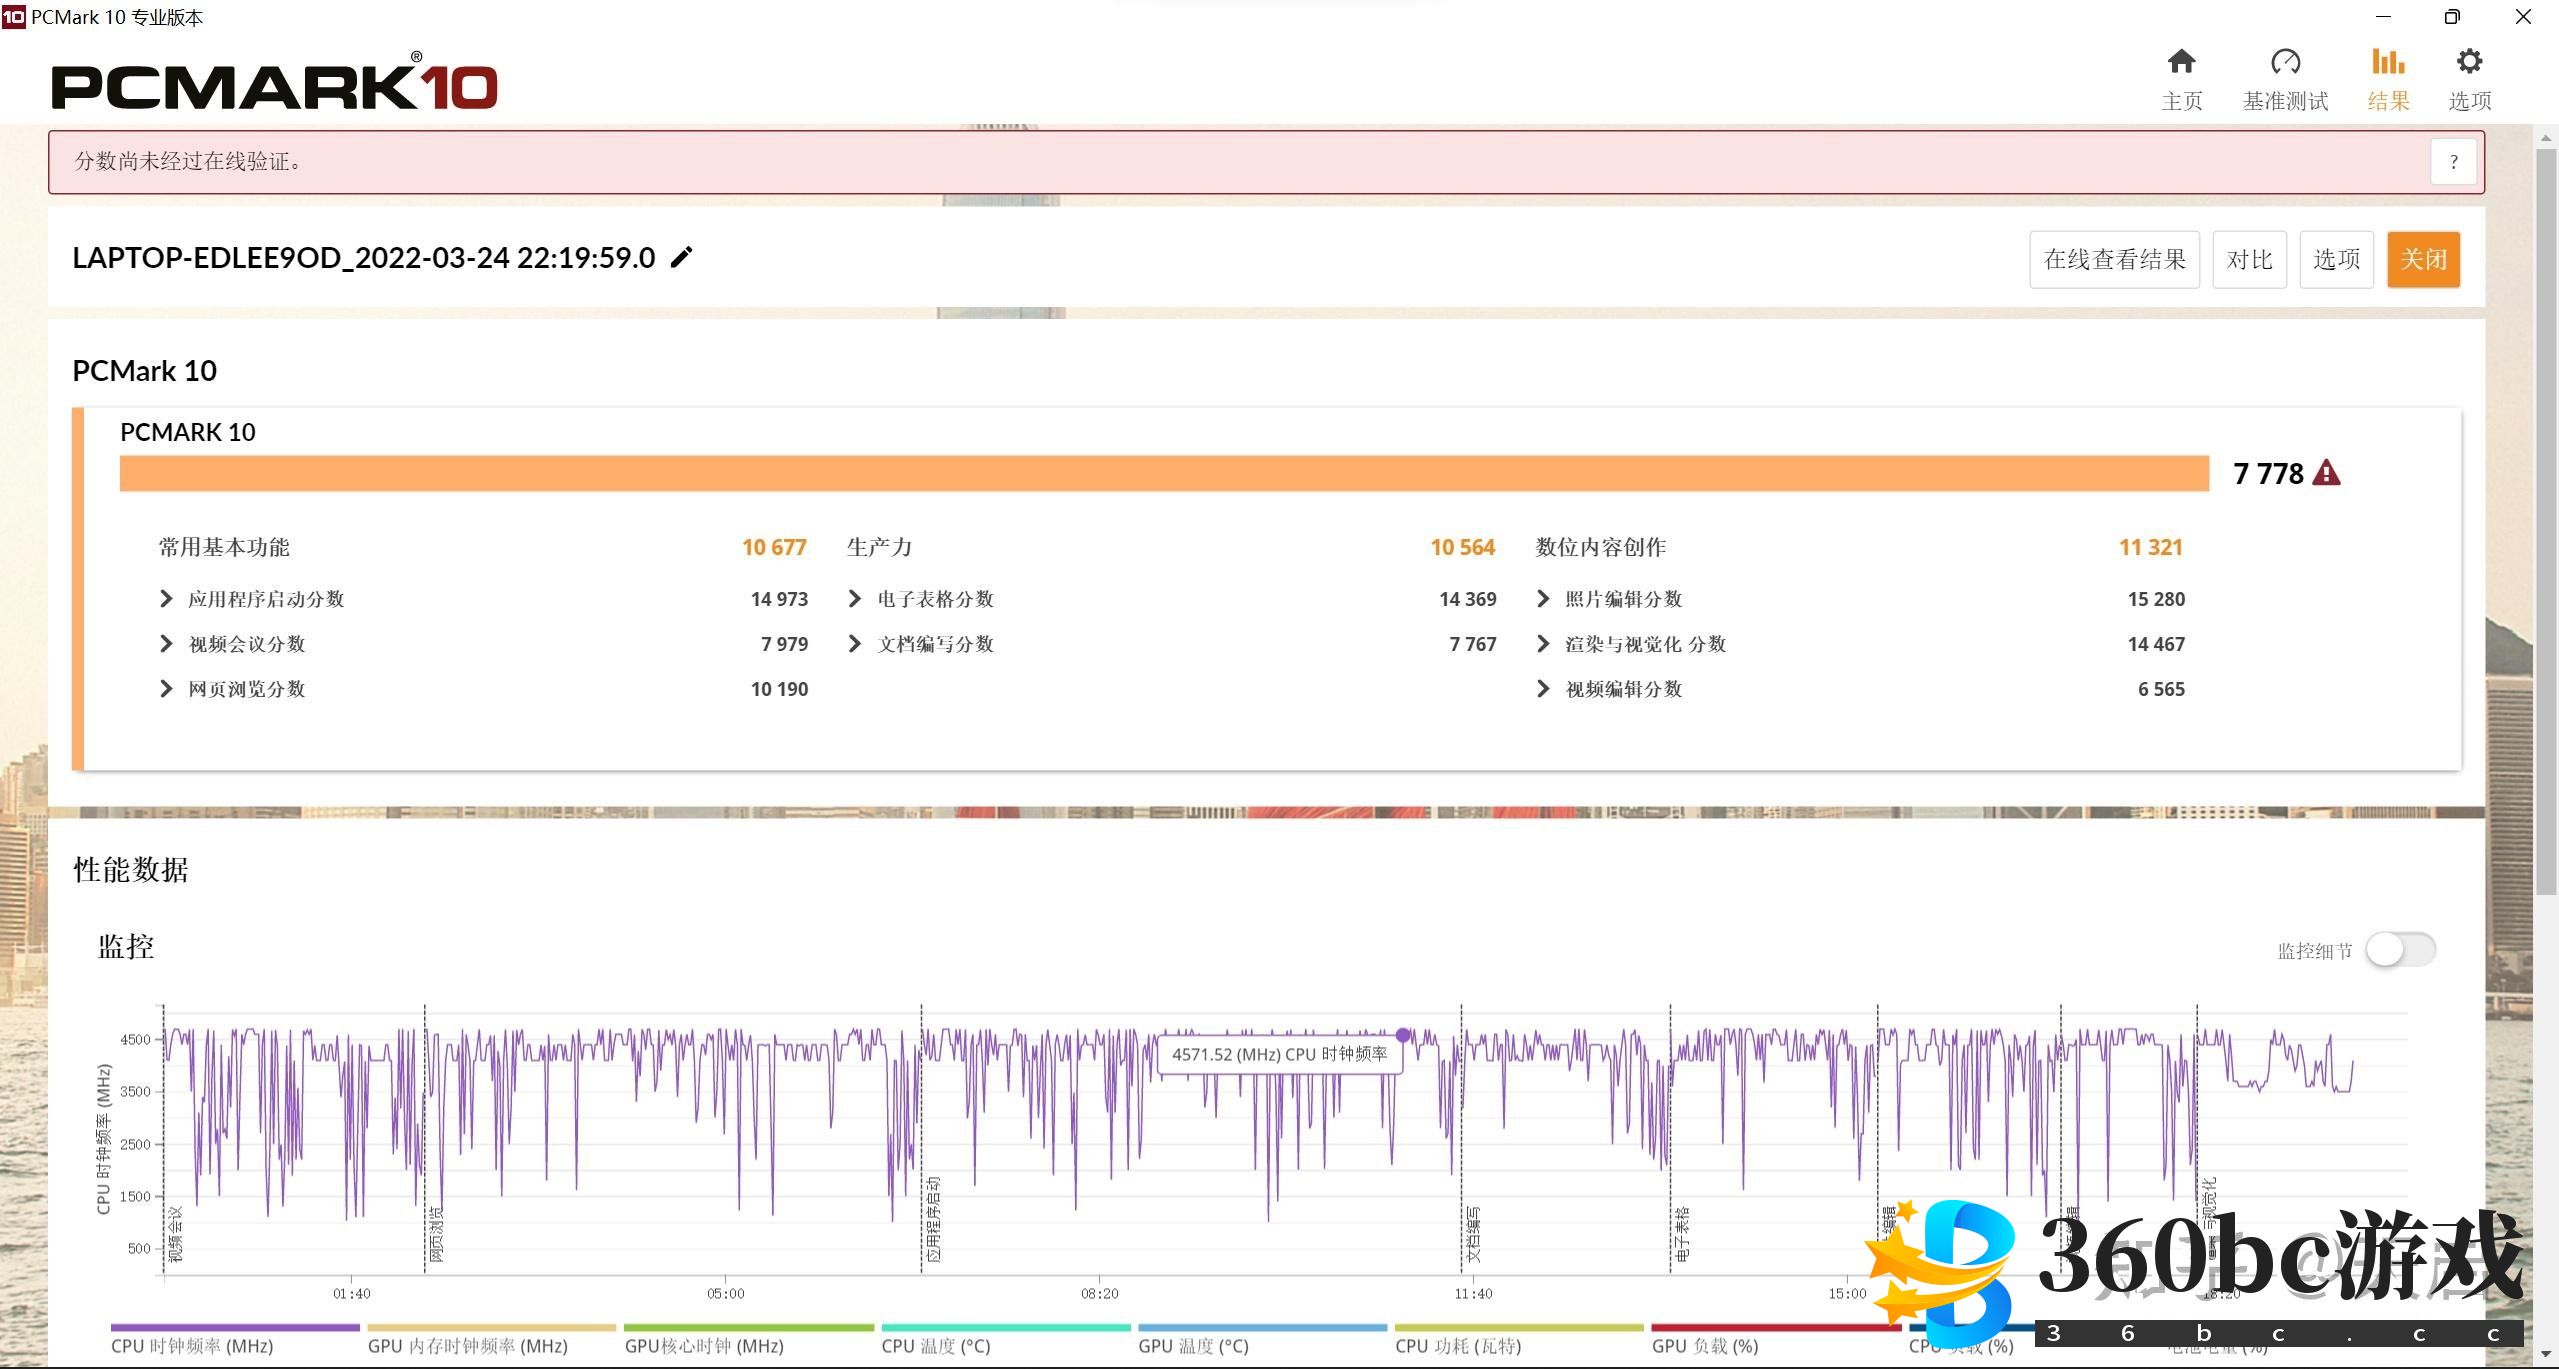The image size is (2559, 1369).
Task: Toggle the GPU 温度 (°C) legend series
Action: pos(1193,1346)
